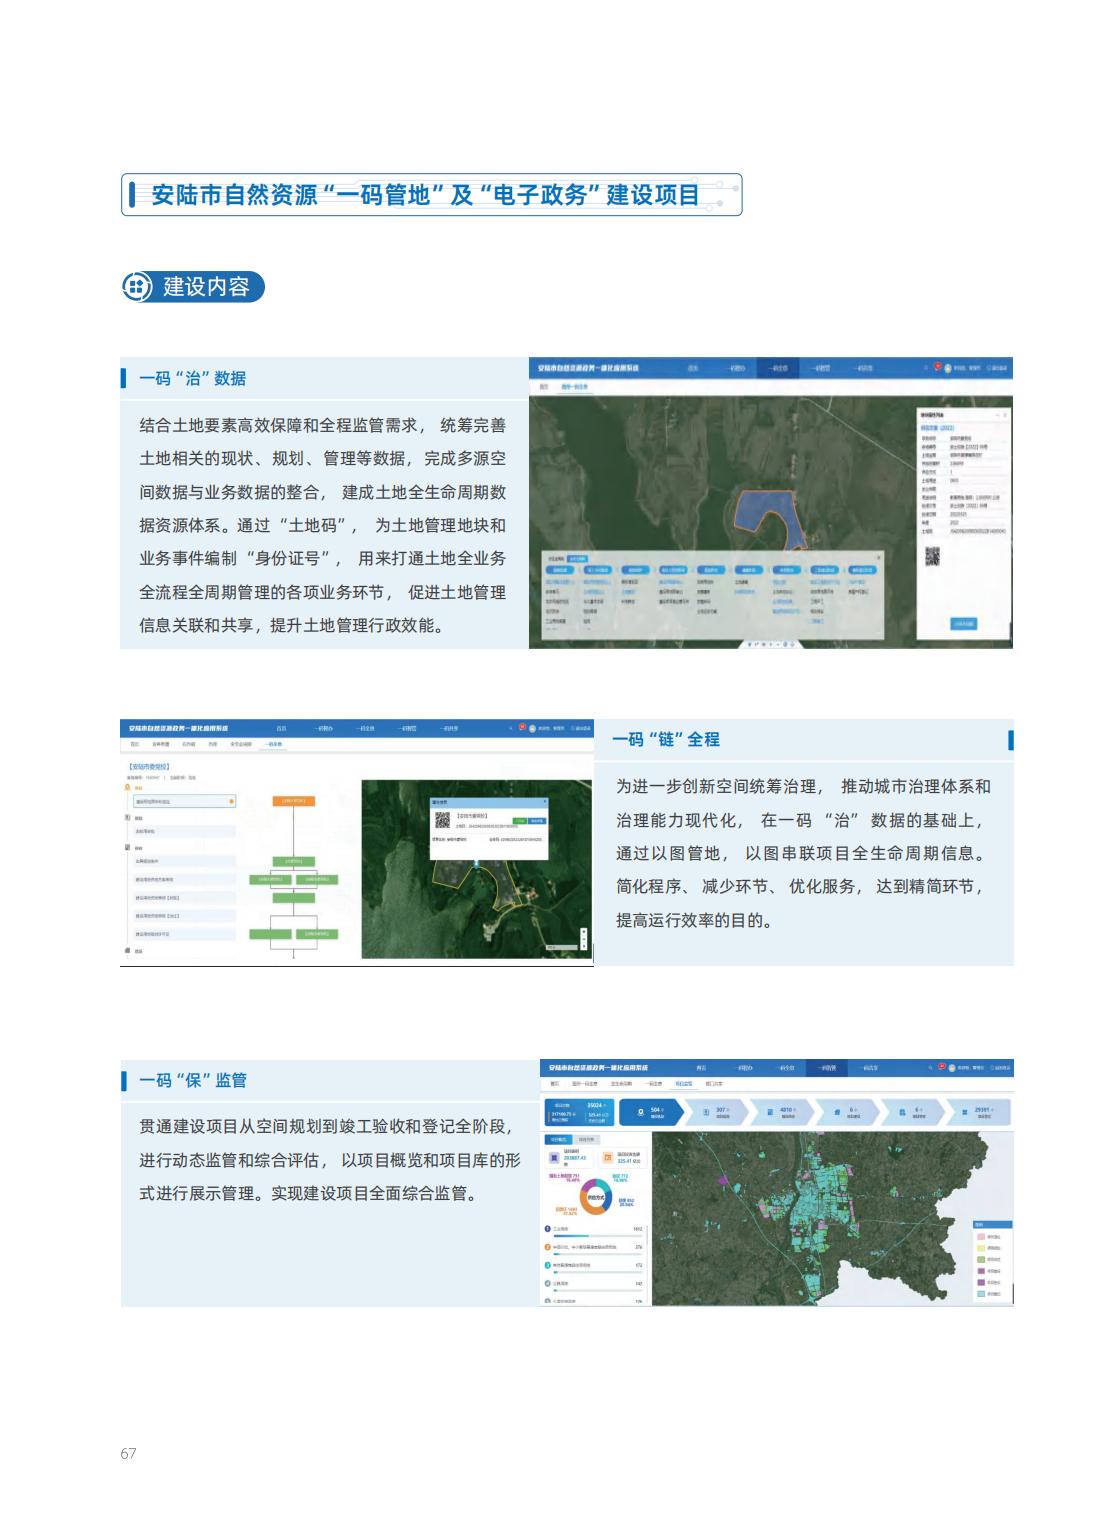
Task: Click the zoom control on the middle satellite map
Action: [584, 937]
